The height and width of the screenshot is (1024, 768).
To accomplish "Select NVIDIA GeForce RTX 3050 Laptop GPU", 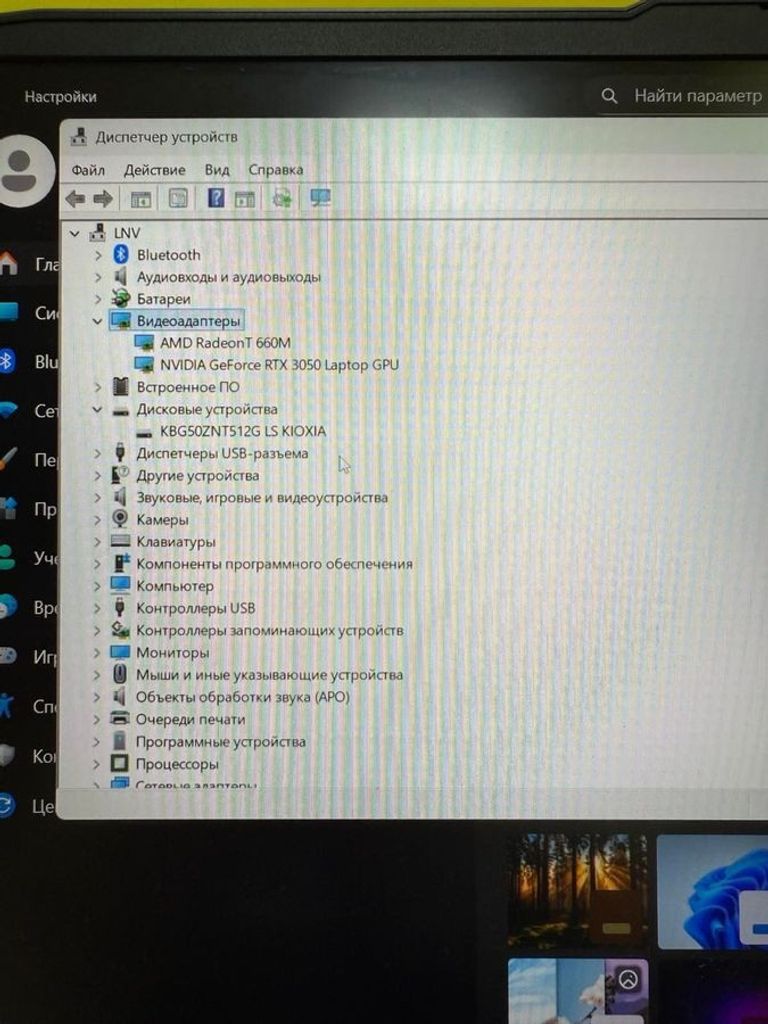I will pos(279,365).
